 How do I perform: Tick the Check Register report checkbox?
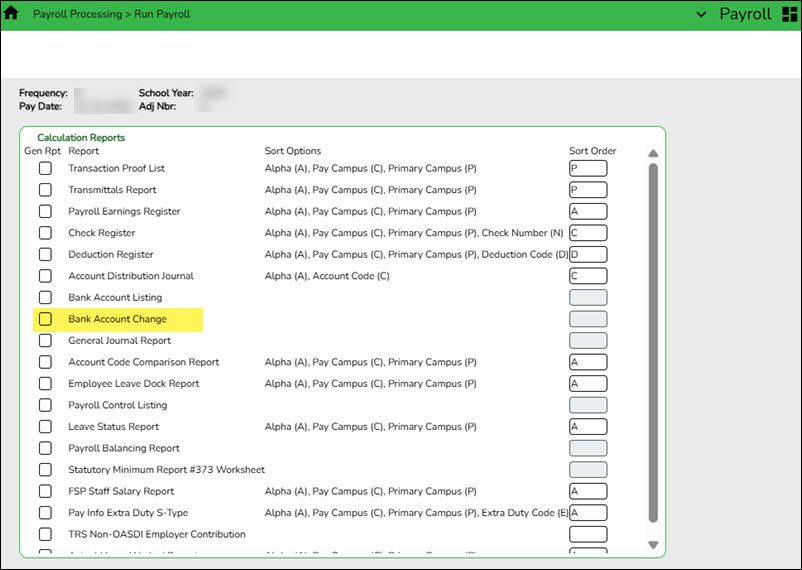pos(45,233)
